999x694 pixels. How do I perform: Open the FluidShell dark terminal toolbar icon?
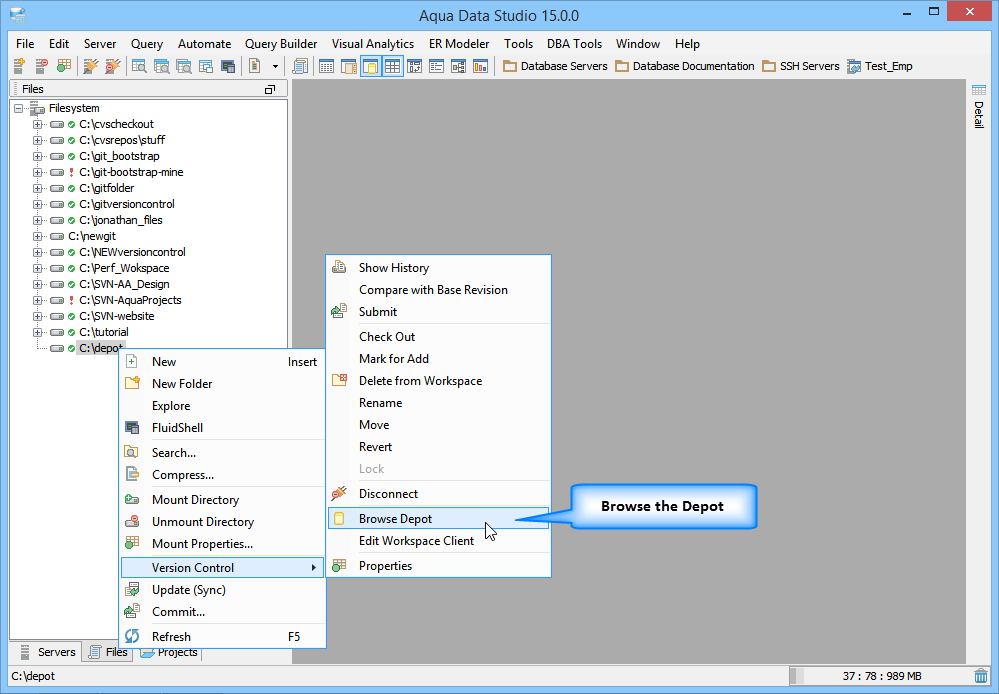pyautogui.click(x=227, y=66)
